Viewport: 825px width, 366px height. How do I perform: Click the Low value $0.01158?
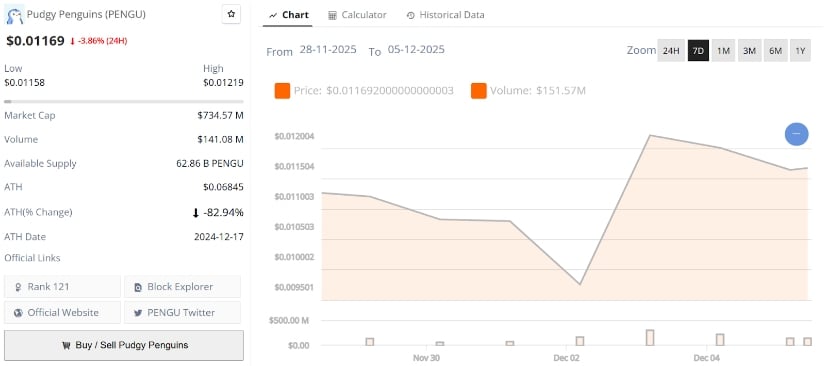pos(24,83)
